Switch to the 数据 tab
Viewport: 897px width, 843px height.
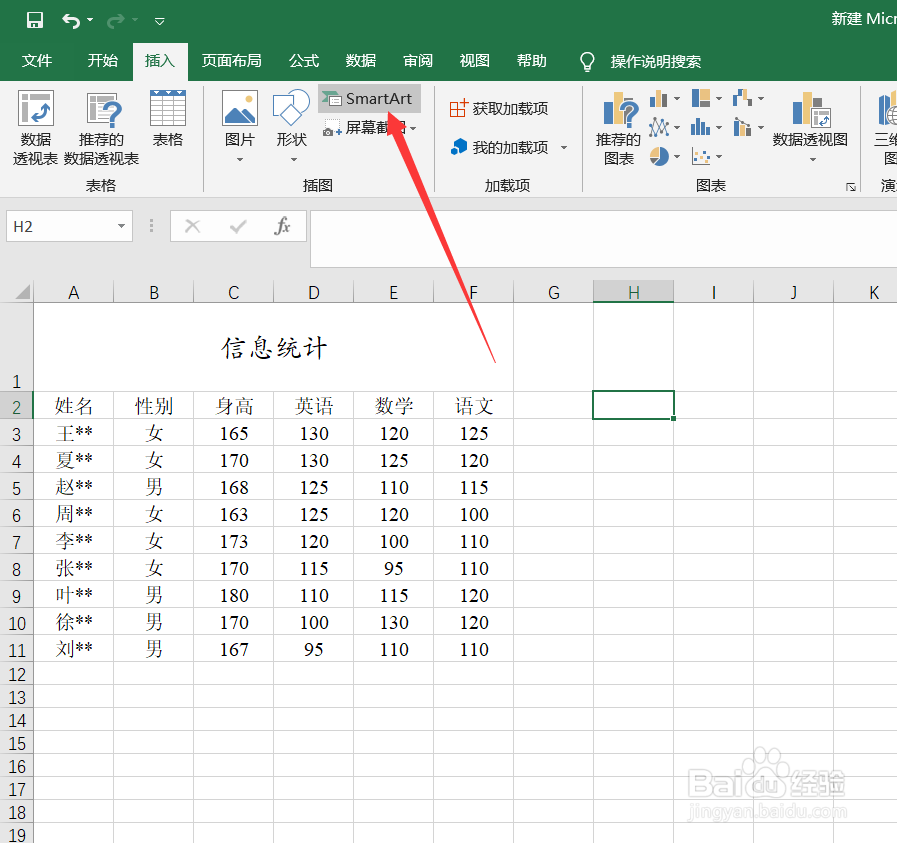[x=360, y=61]
